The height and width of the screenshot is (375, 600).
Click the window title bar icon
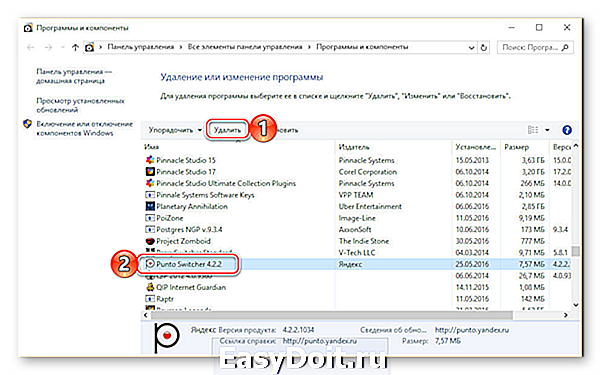[x=28, y=28]
